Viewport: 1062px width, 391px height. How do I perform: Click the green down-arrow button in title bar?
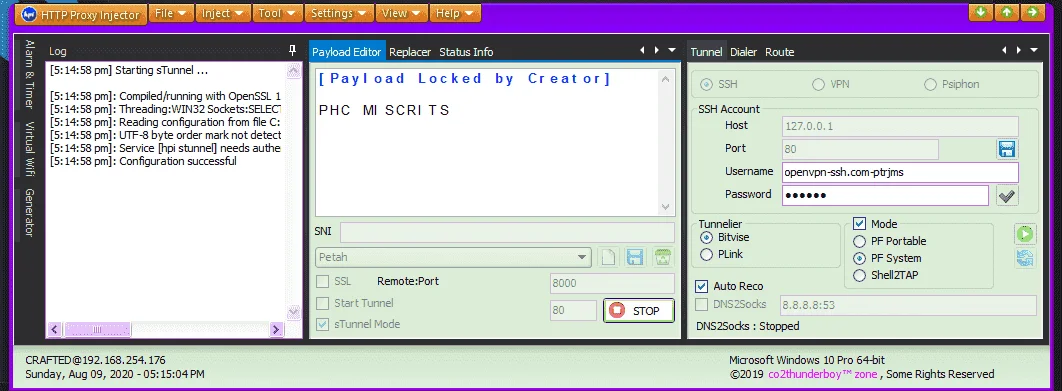click(980, 12)
